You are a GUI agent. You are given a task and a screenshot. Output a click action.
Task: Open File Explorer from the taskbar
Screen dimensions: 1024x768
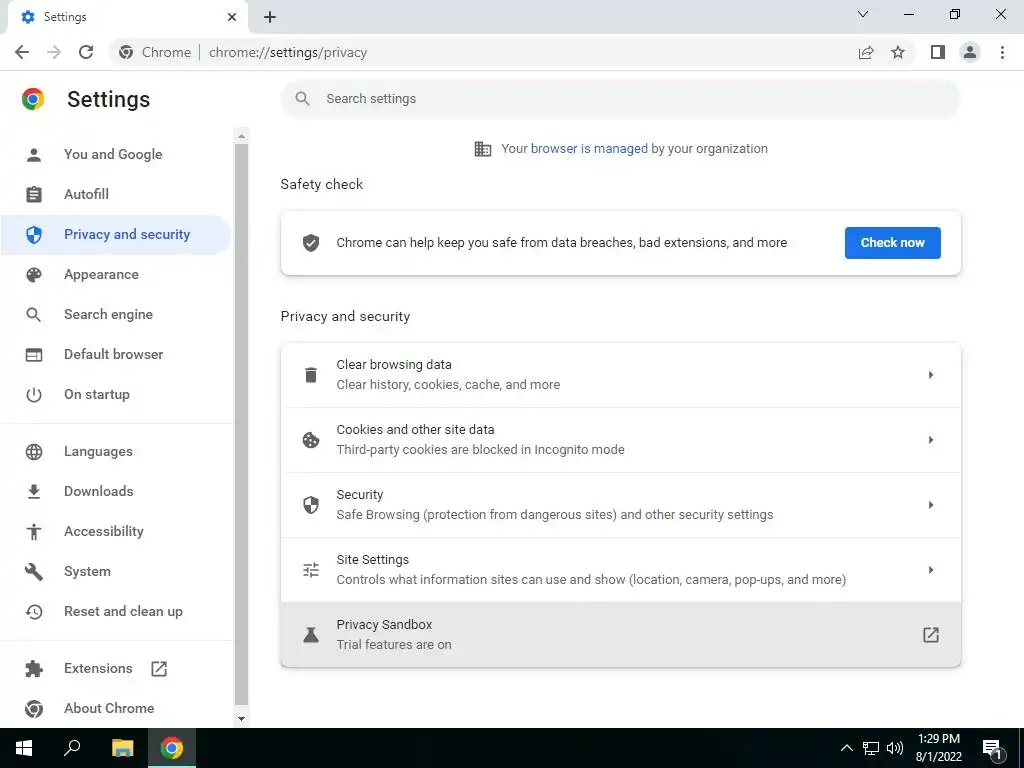pos(122,748)
